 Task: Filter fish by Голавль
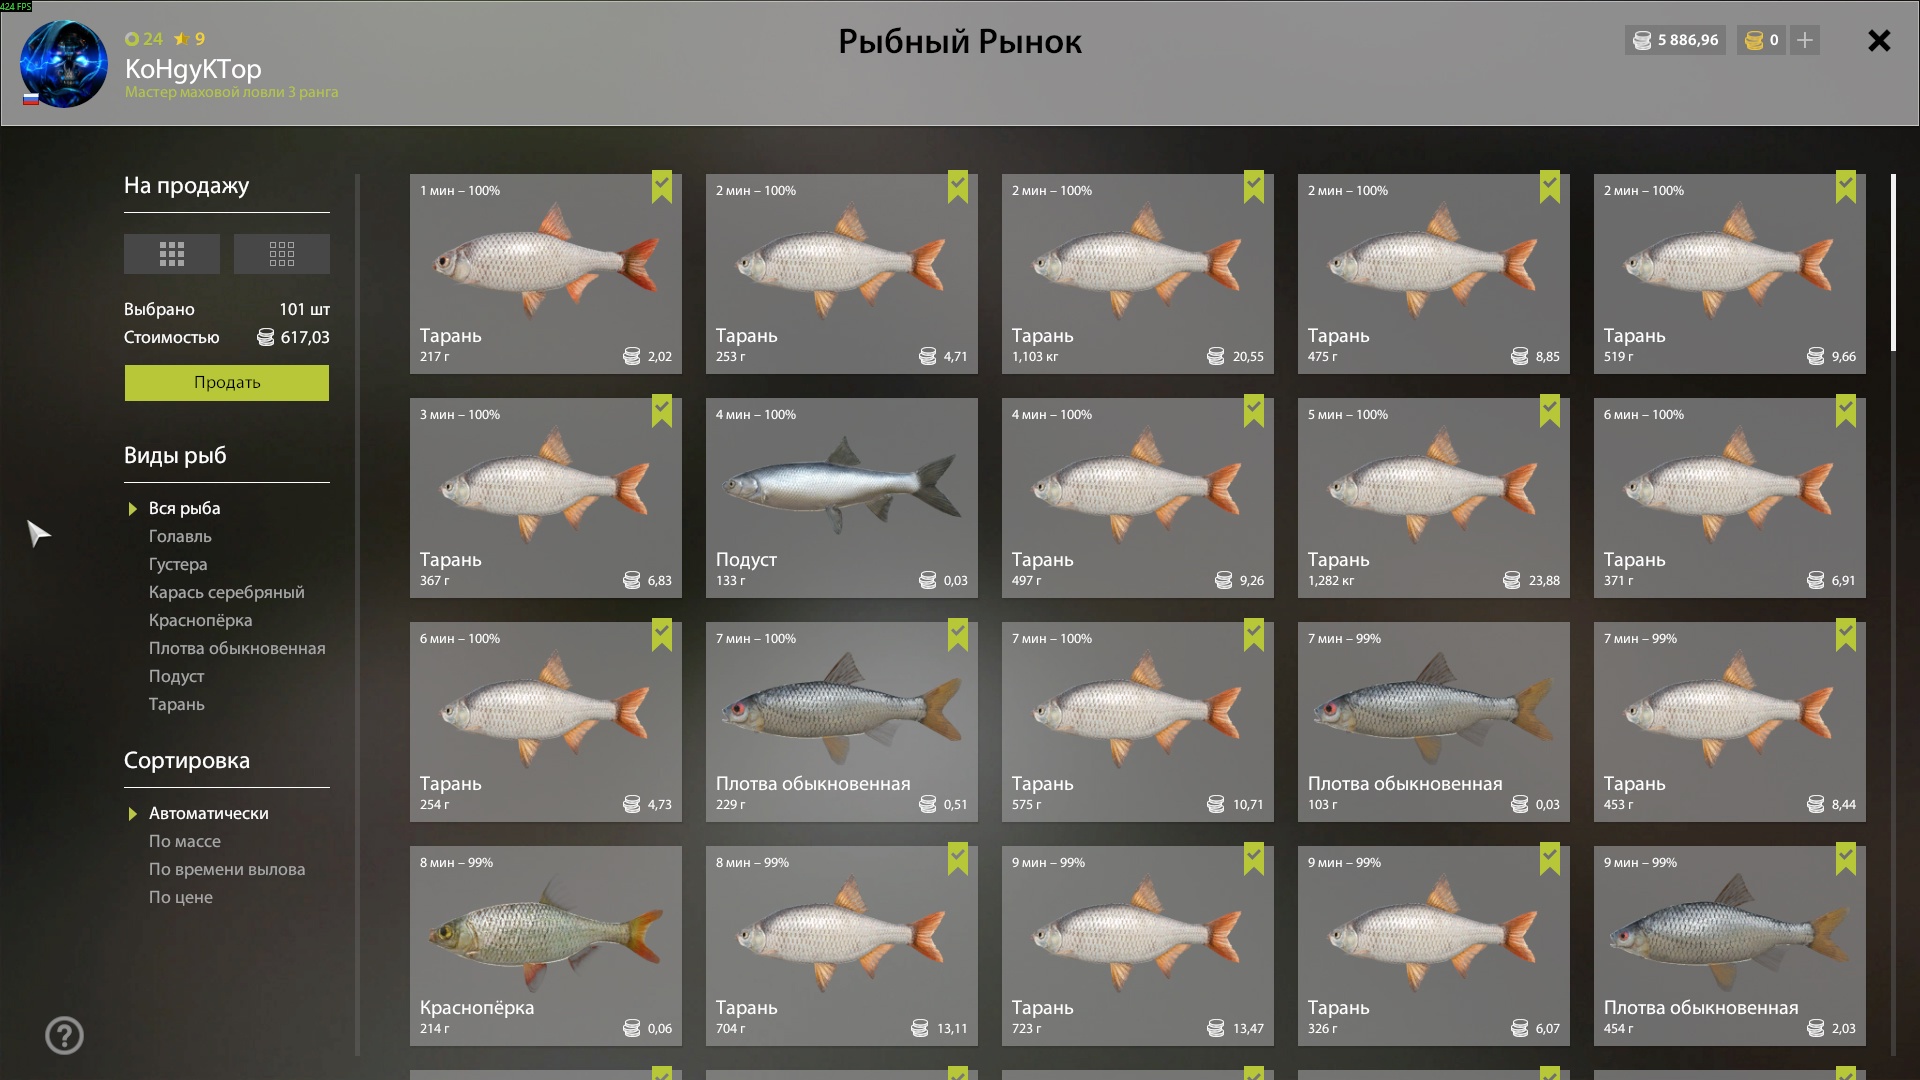coord(180,536)
